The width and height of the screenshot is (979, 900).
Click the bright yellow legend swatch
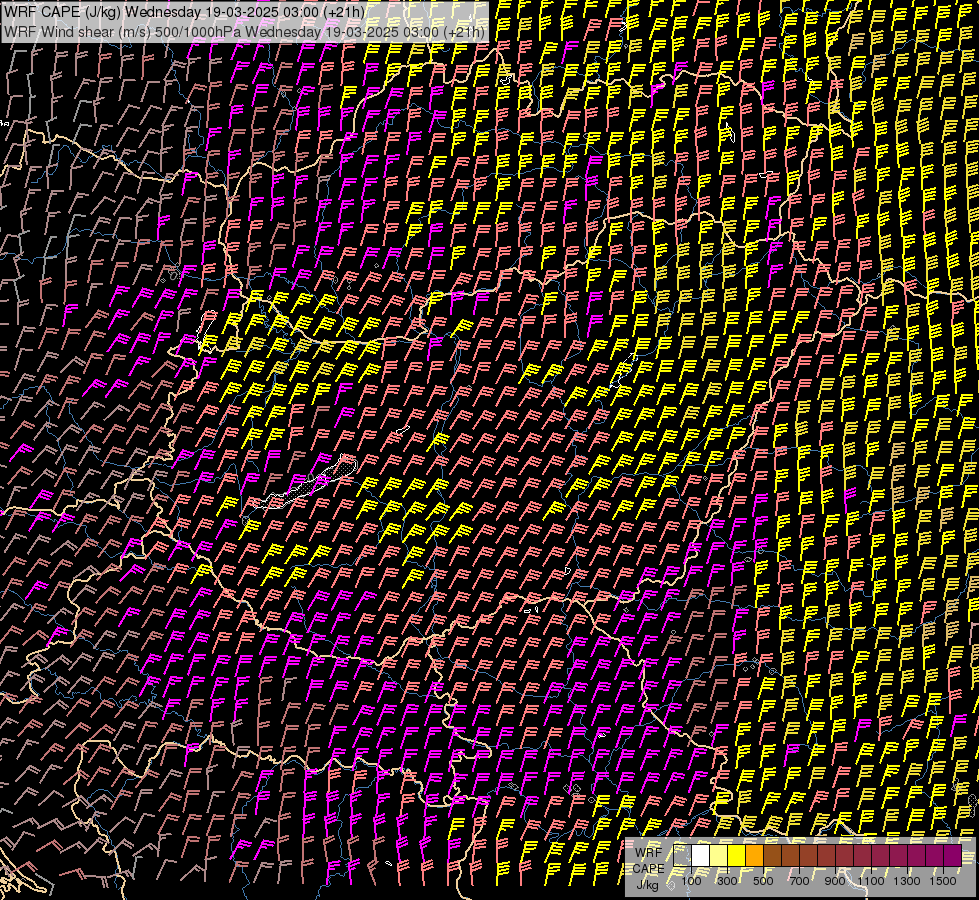tap(737, 856)
